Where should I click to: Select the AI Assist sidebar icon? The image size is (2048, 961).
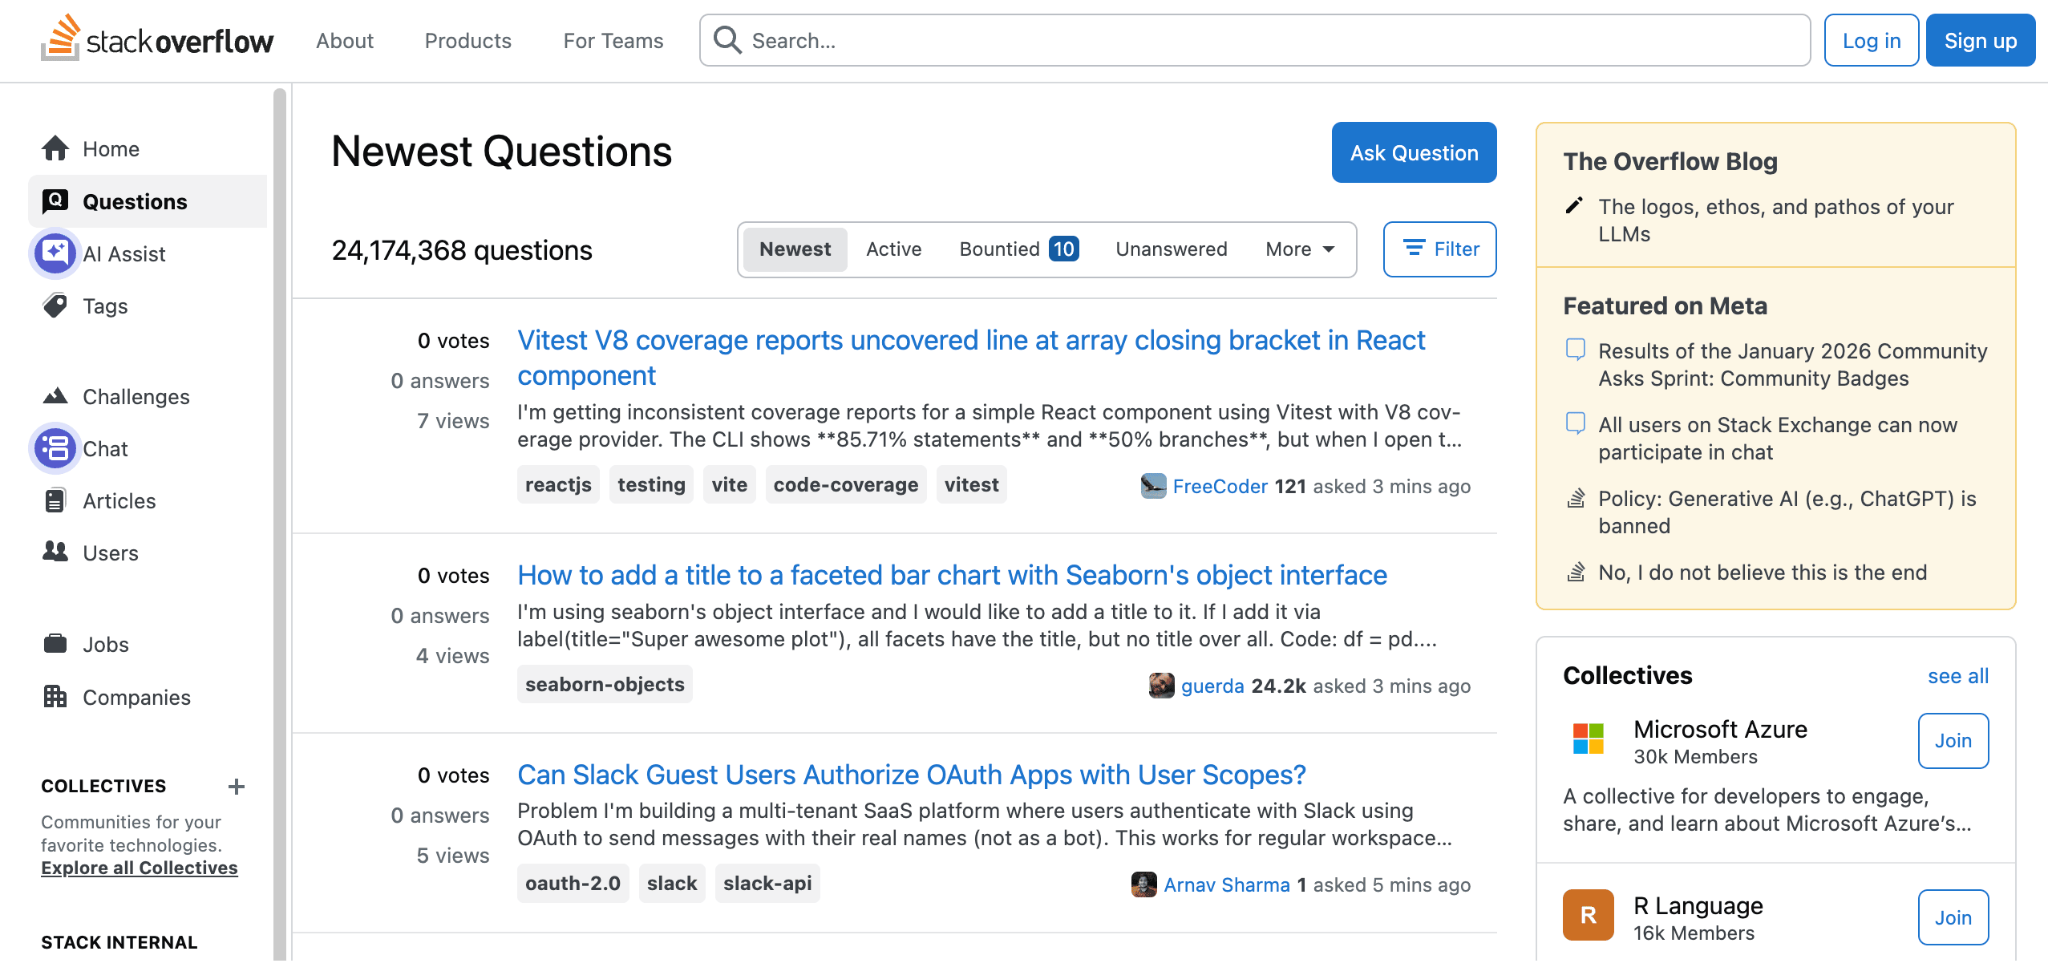coord(55,253)
